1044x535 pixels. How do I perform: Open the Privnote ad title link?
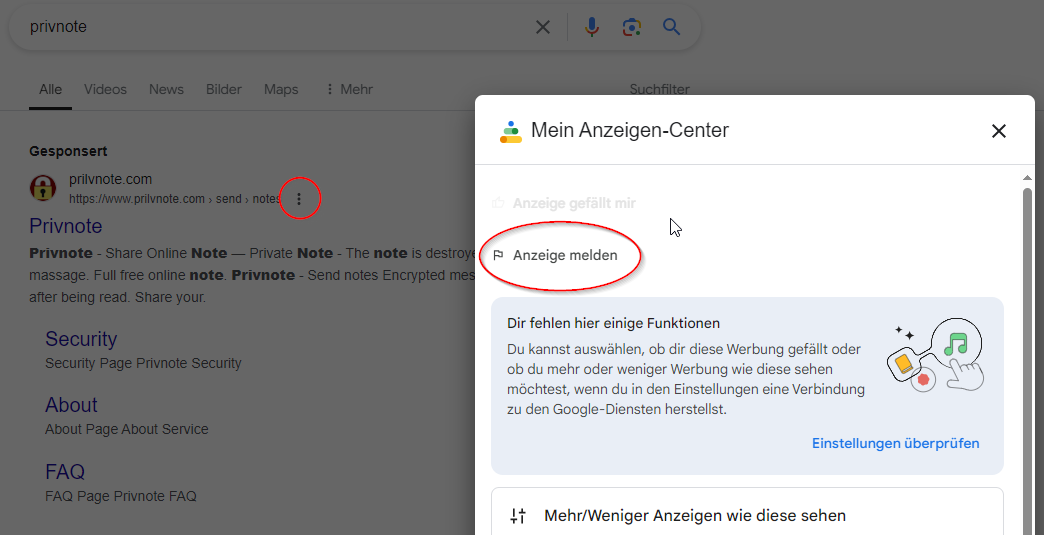click(66, 226)
